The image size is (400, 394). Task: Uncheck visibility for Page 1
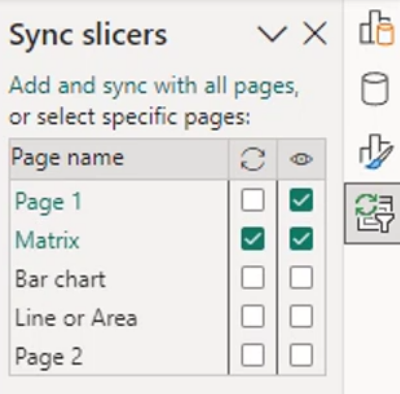click(301, 200)
